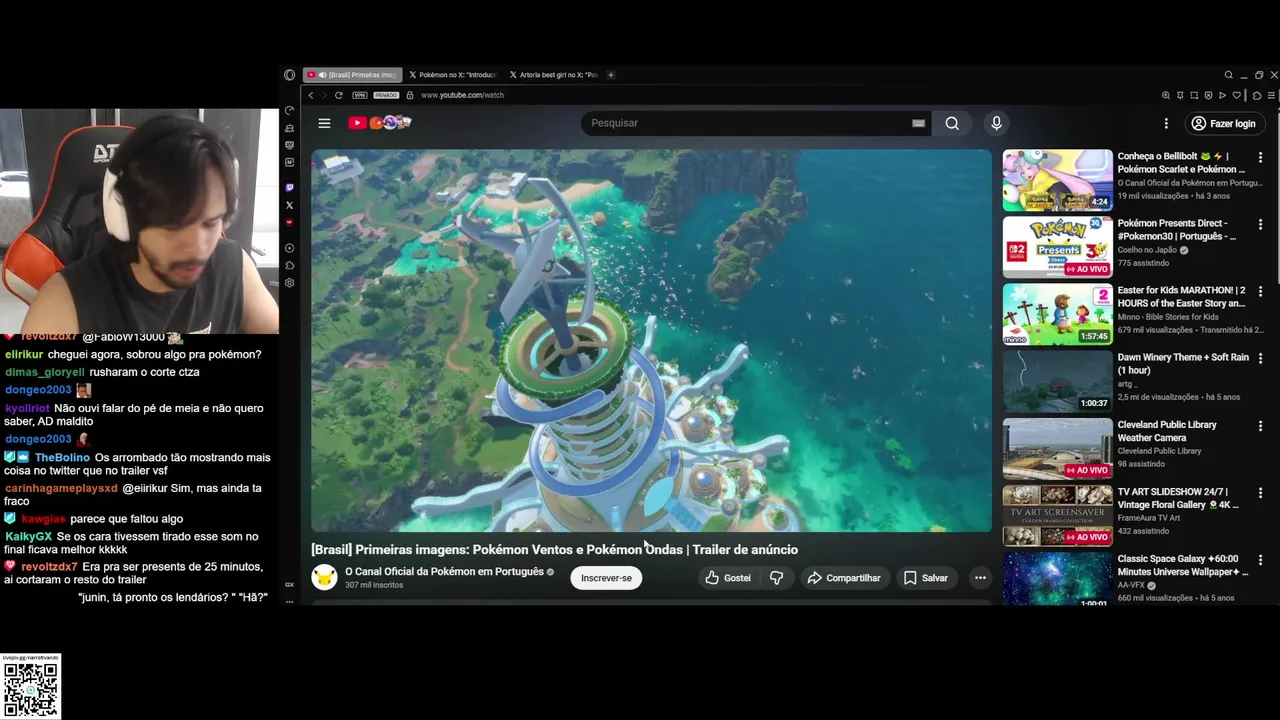Click the page zoom magnifier toolbar icon
The image size is (1280, 720).
(x=1166, y=95)
